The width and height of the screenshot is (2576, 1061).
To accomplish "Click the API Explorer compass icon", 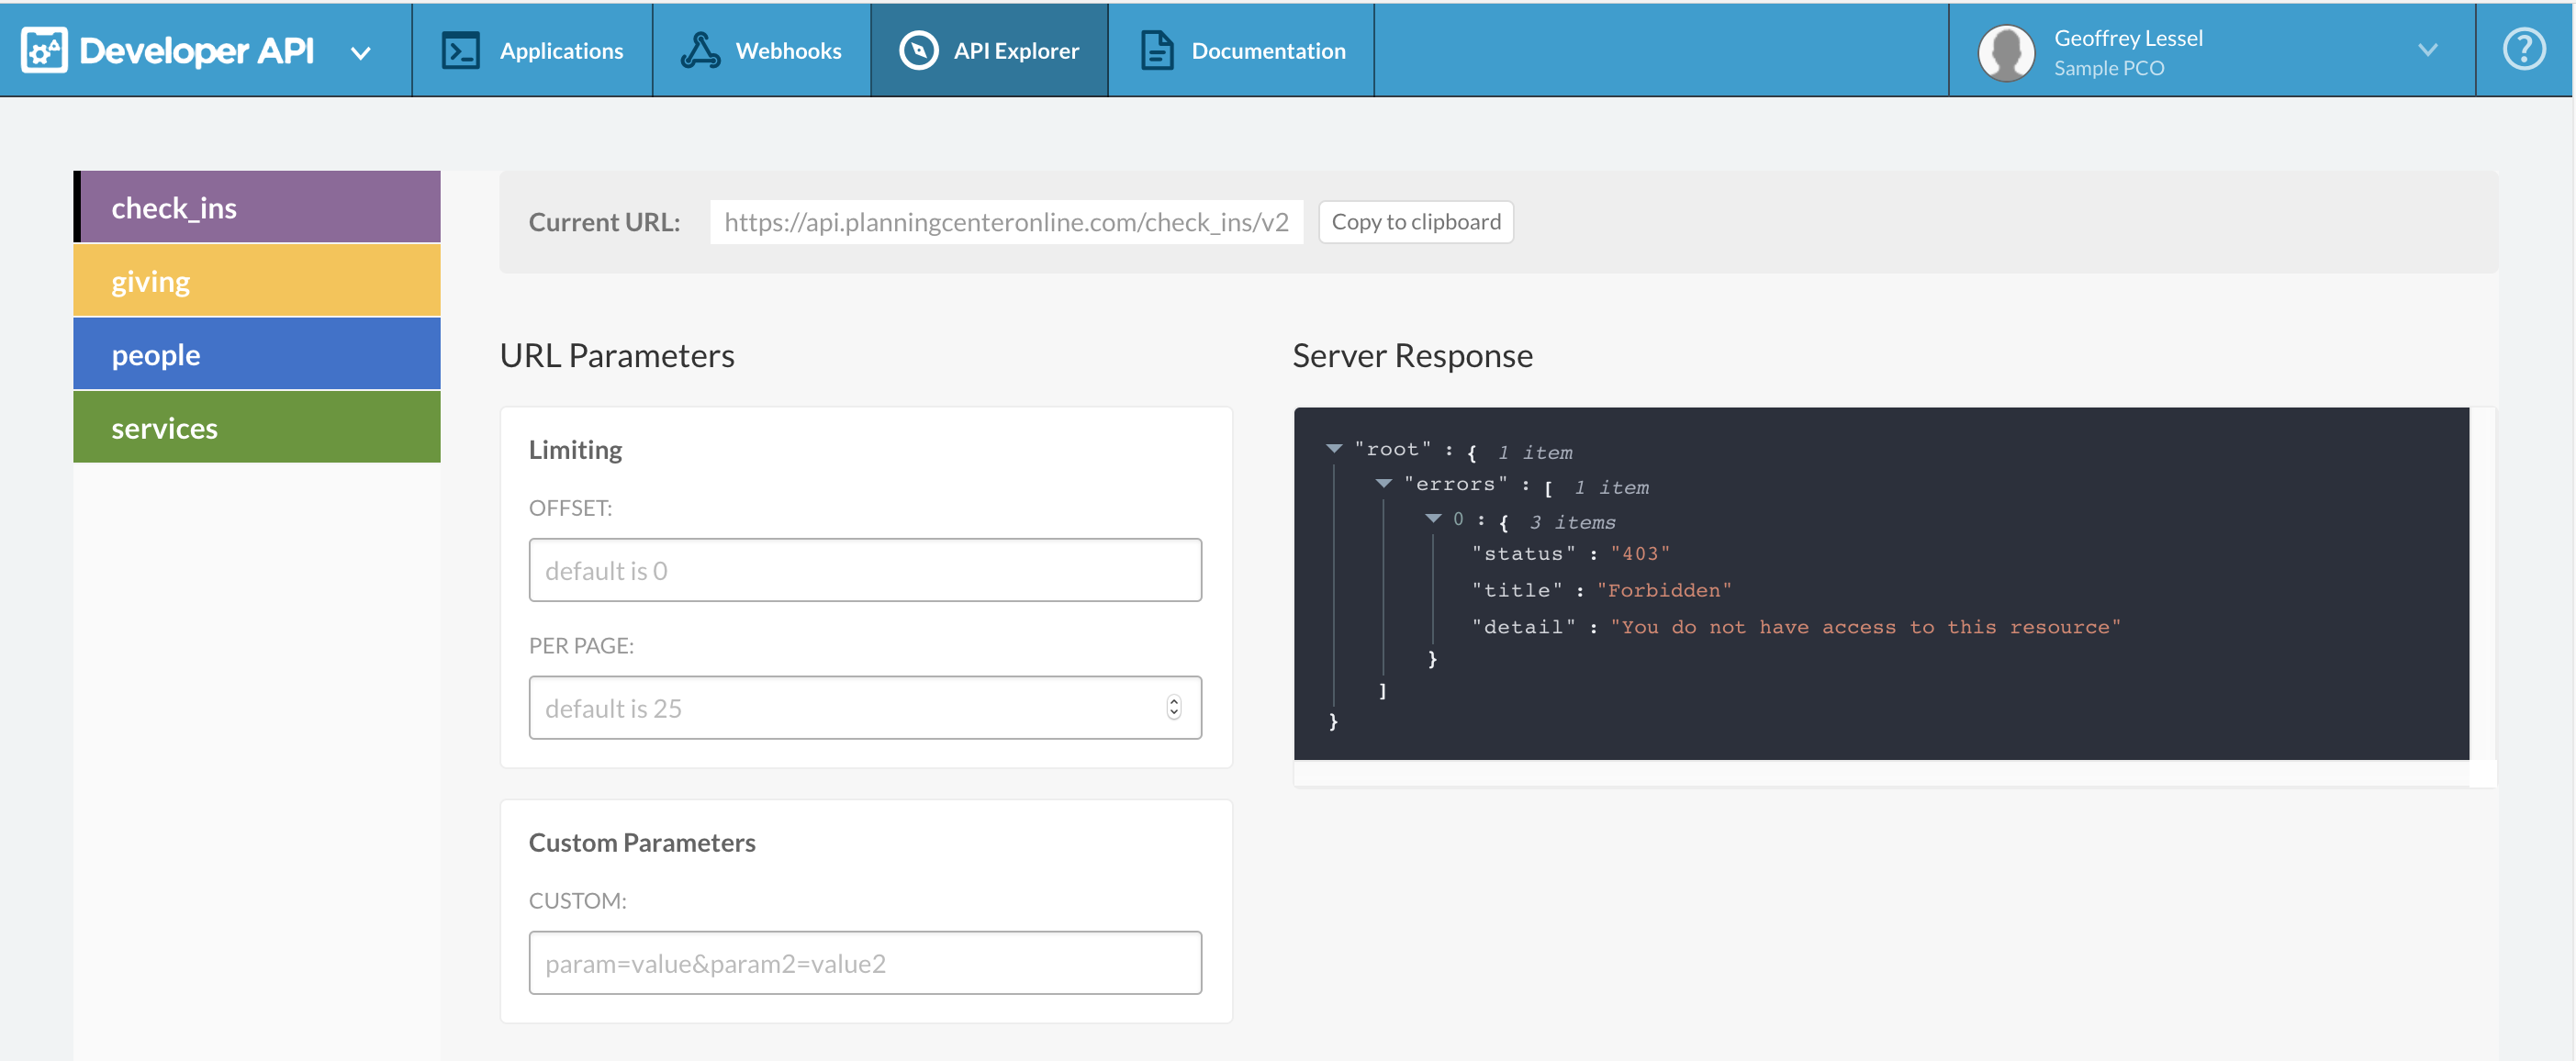I will point(918,50).
